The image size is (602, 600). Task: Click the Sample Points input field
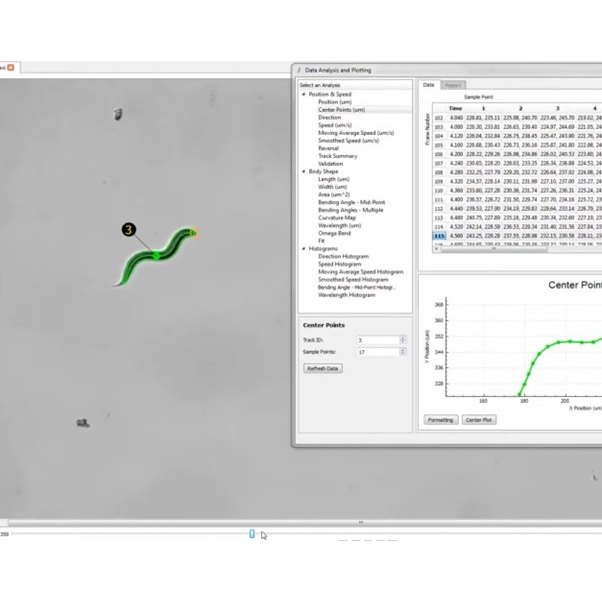click(378, 352)
